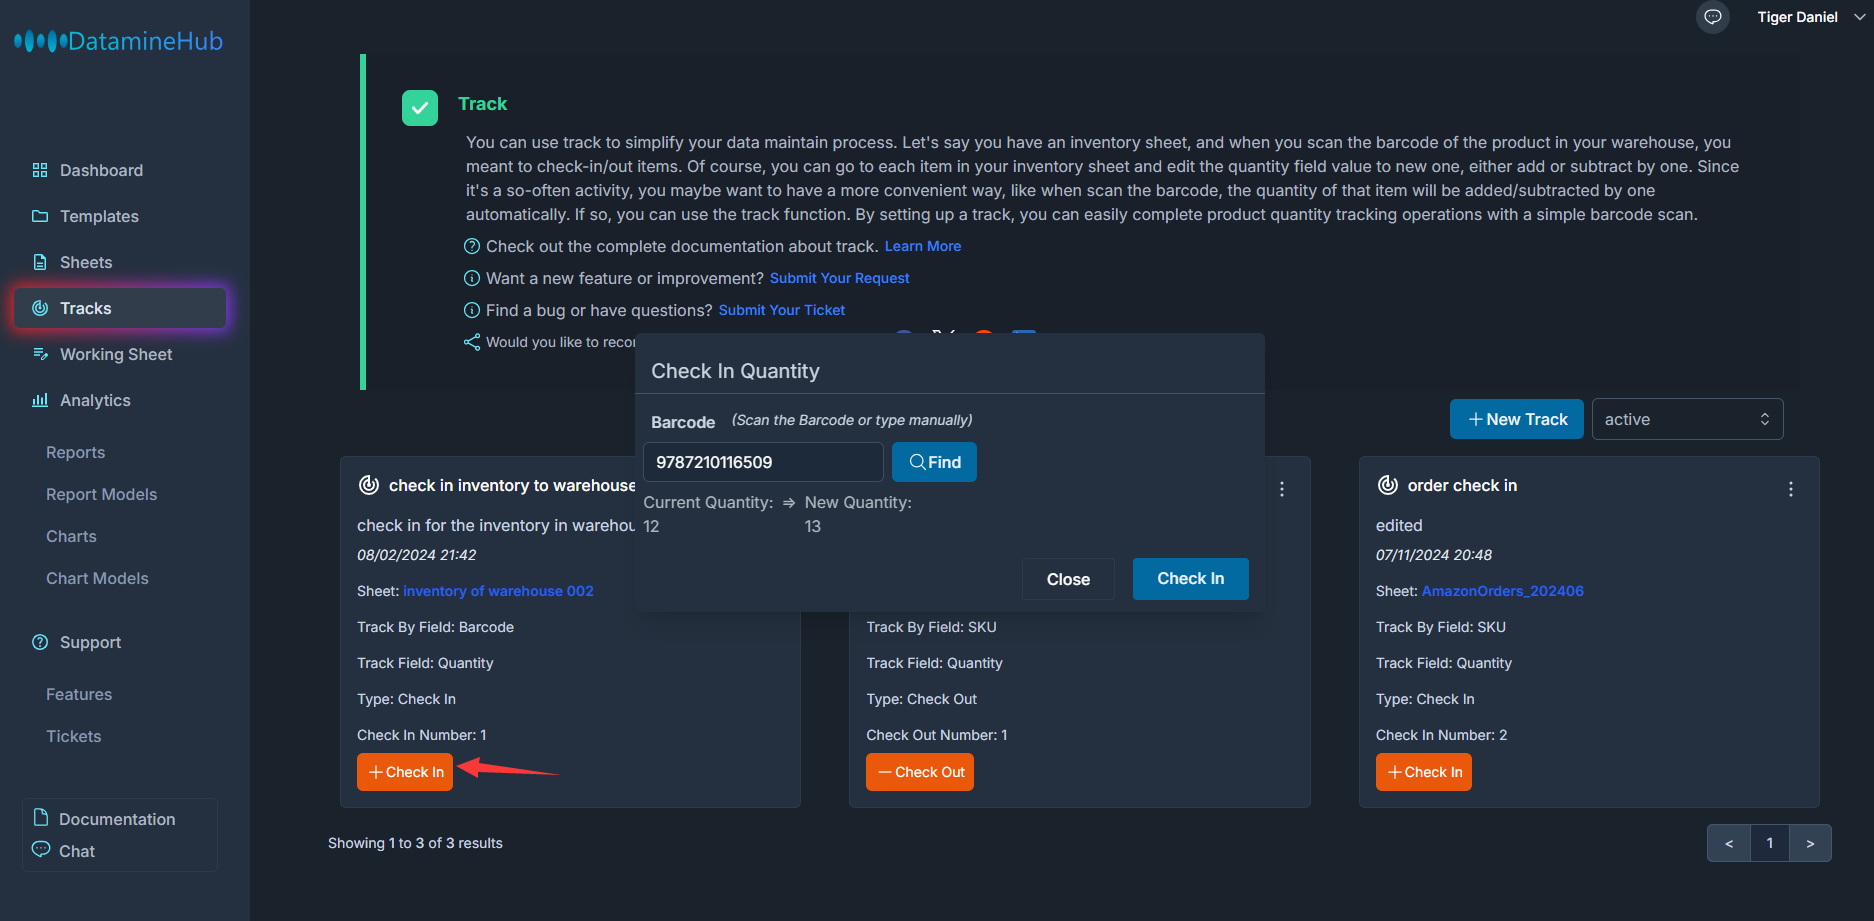Click the DatamineHub logo
The height and width of the screenshot is (921, 1874).
click(118, 41)
